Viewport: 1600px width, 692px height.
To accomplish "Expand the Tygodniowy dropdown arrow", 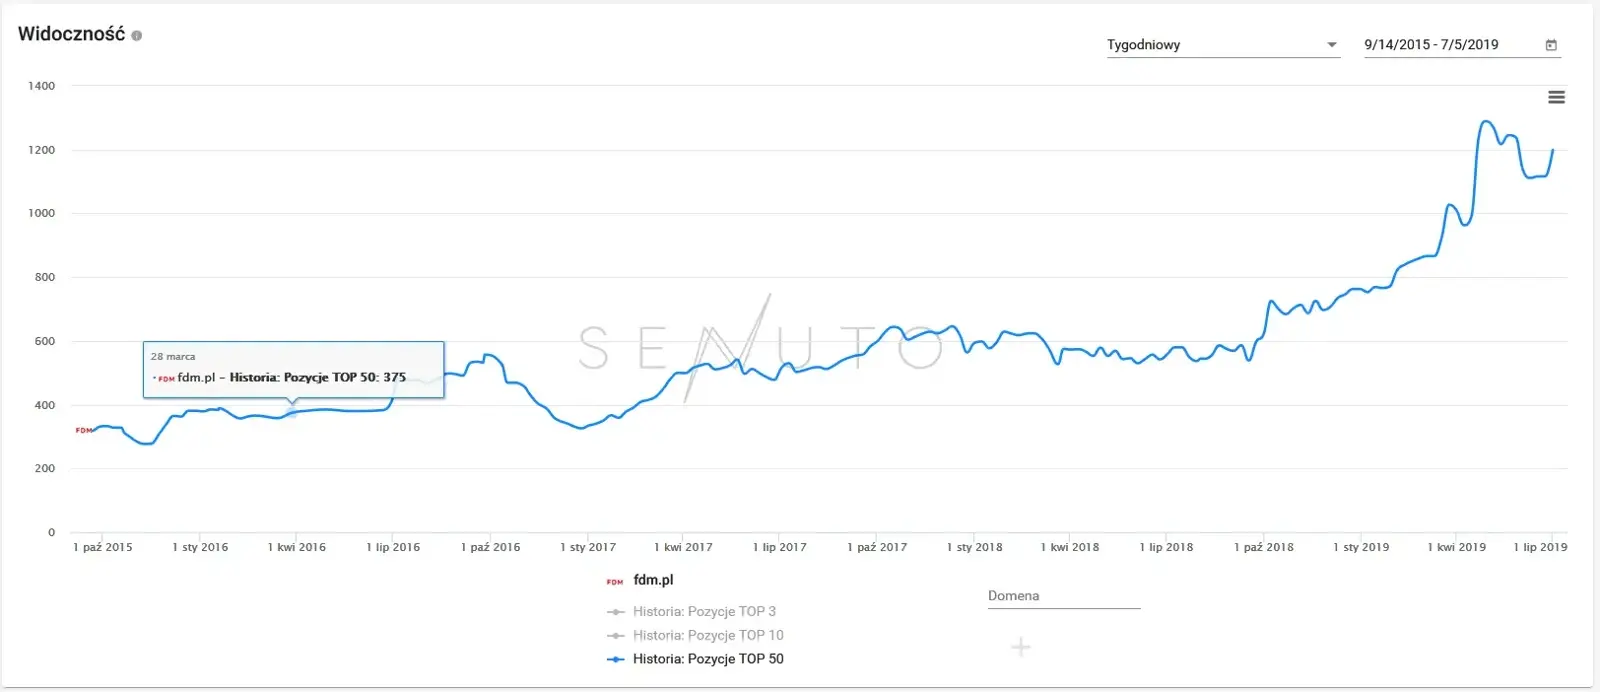I will [x=1331, y=45].
